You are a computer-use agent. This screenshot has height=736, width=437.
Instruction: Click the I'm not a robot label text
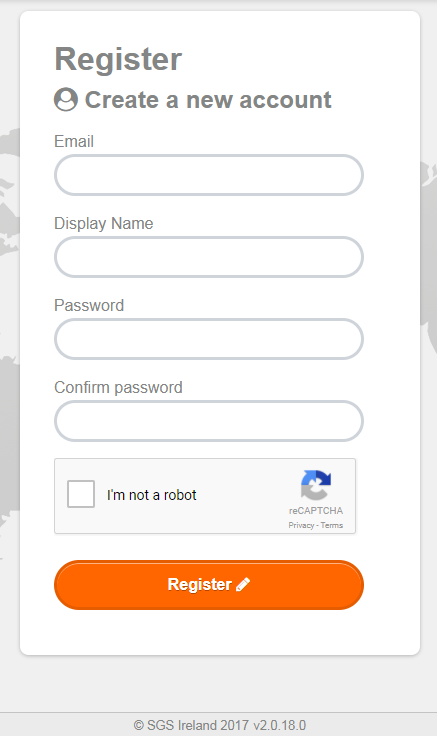click(152, 495)
